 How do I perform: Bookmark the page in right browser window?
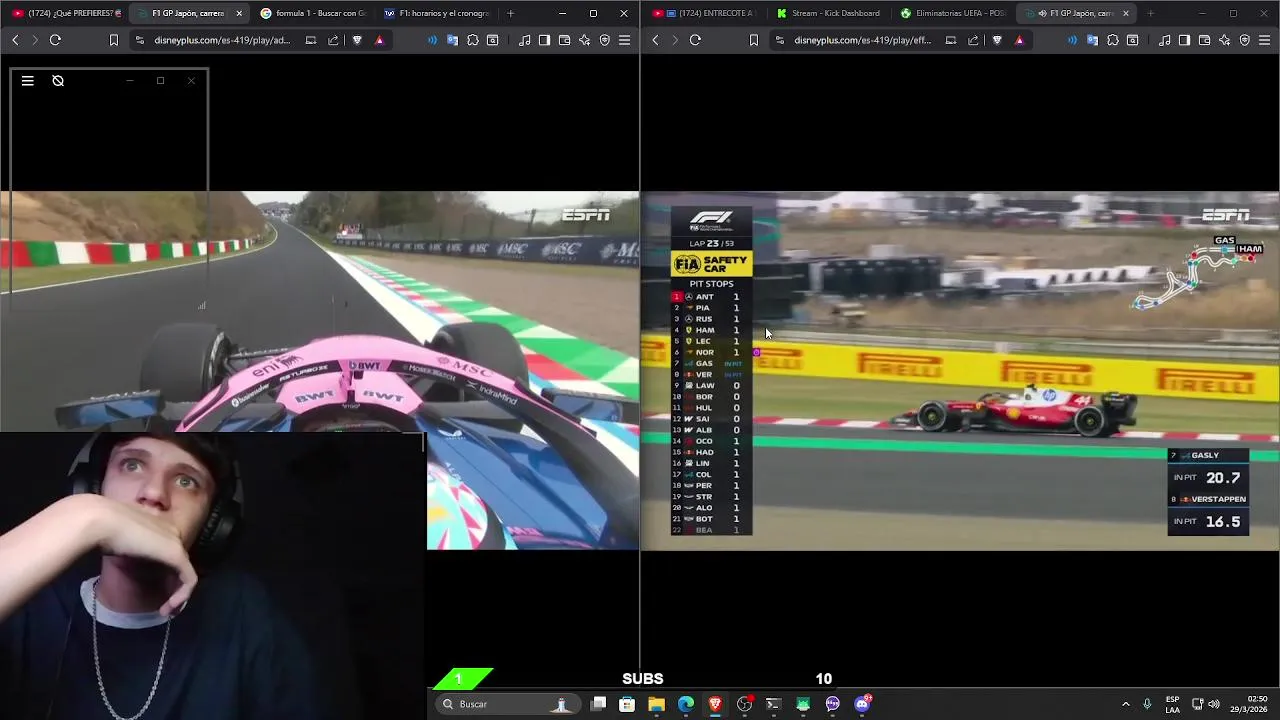click(x=754, y=40)
